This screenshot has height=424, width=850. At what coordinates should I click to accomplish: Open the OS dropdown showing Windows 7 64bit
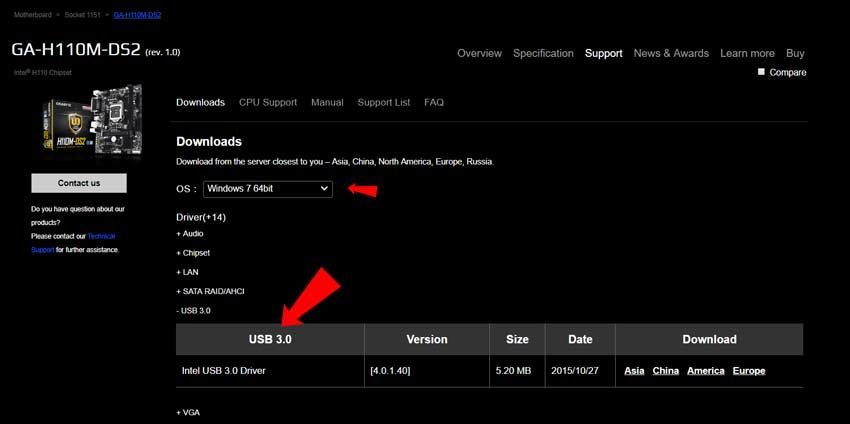pos(268,189)
